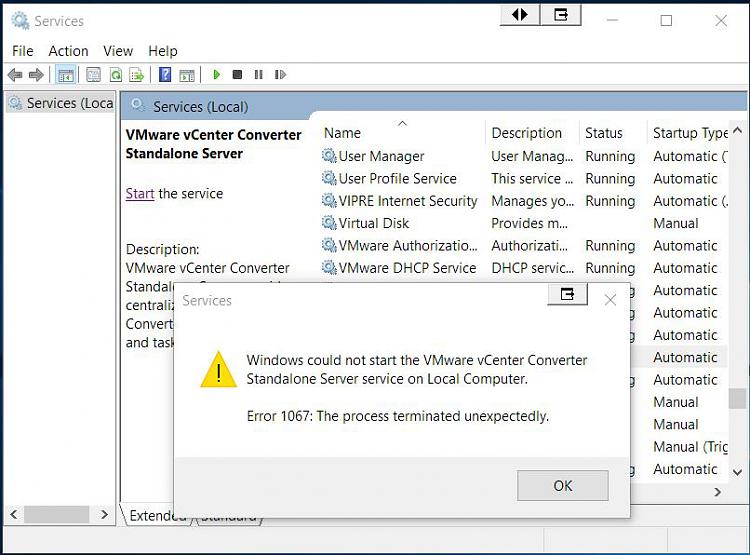Screen dimensions: 750x555
Task: Open the File menu
Action: (22, 51)
